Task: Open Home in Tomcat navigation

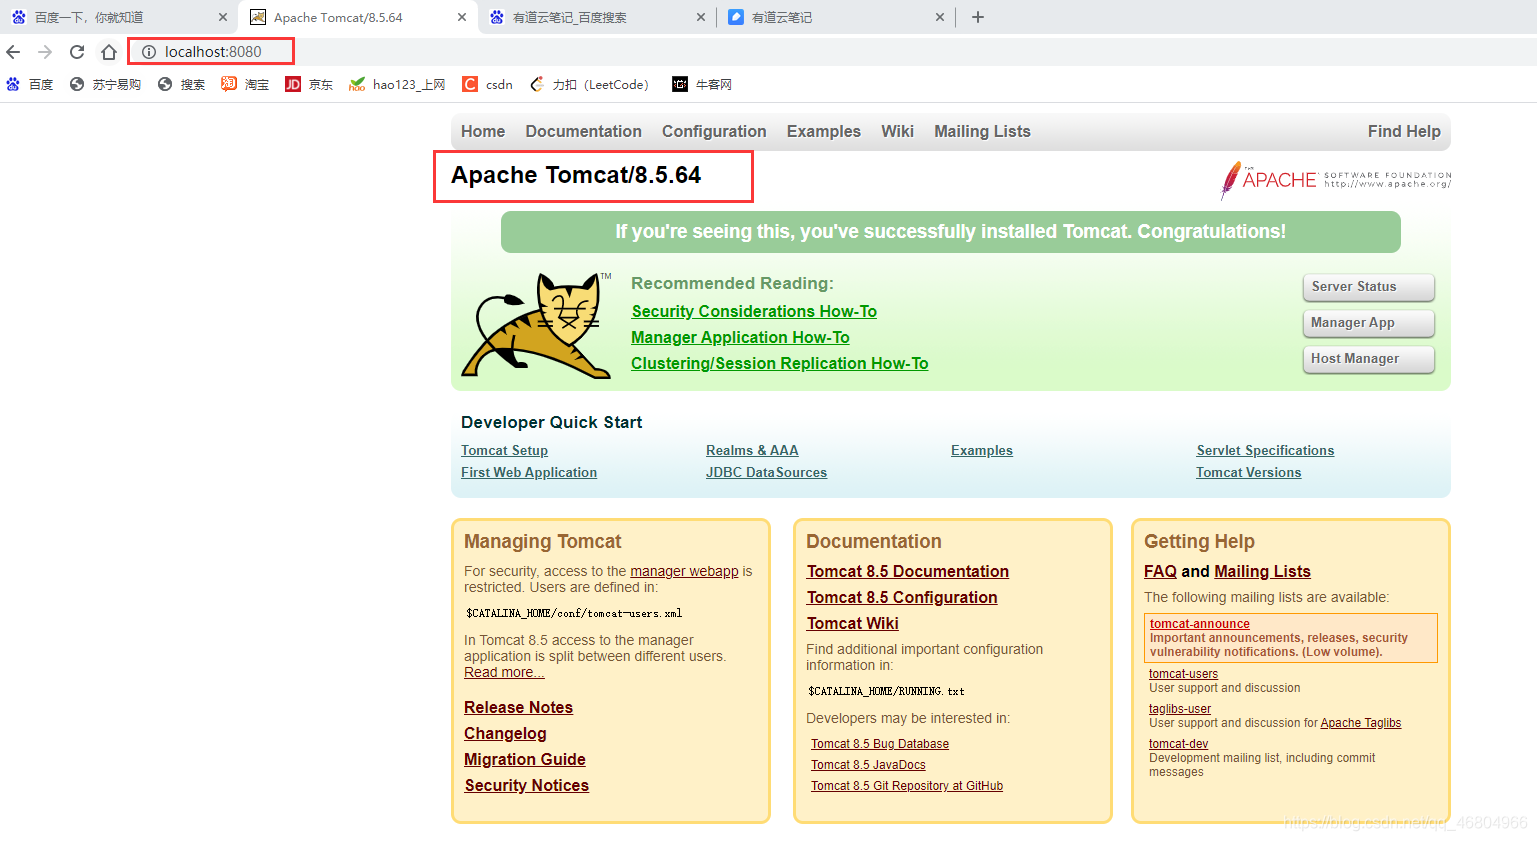Action: (x=483, y=131)
